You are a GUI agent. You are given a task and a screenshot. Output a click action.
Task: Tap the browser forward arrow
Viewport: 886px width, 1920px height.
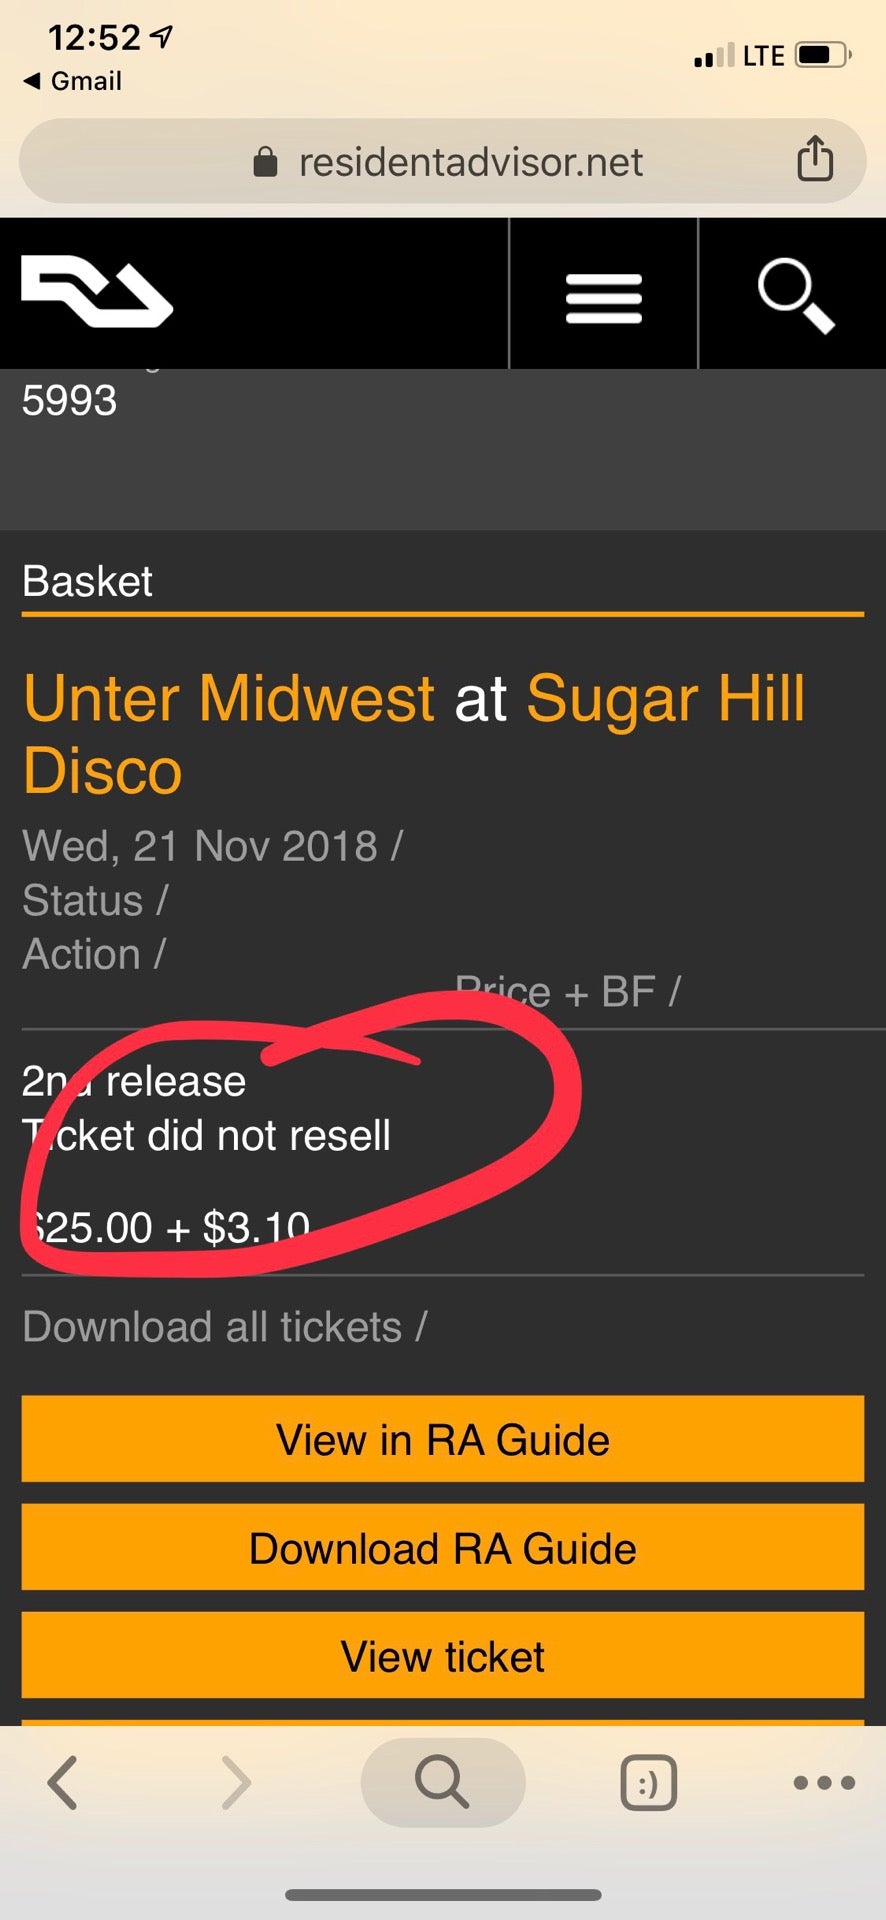[x=236, y=1782]
